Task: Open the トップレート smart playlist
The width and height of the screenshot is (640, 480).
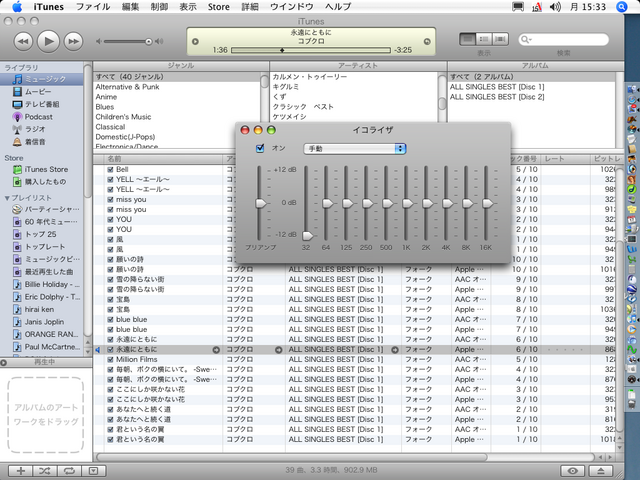Action: point(41,247)
